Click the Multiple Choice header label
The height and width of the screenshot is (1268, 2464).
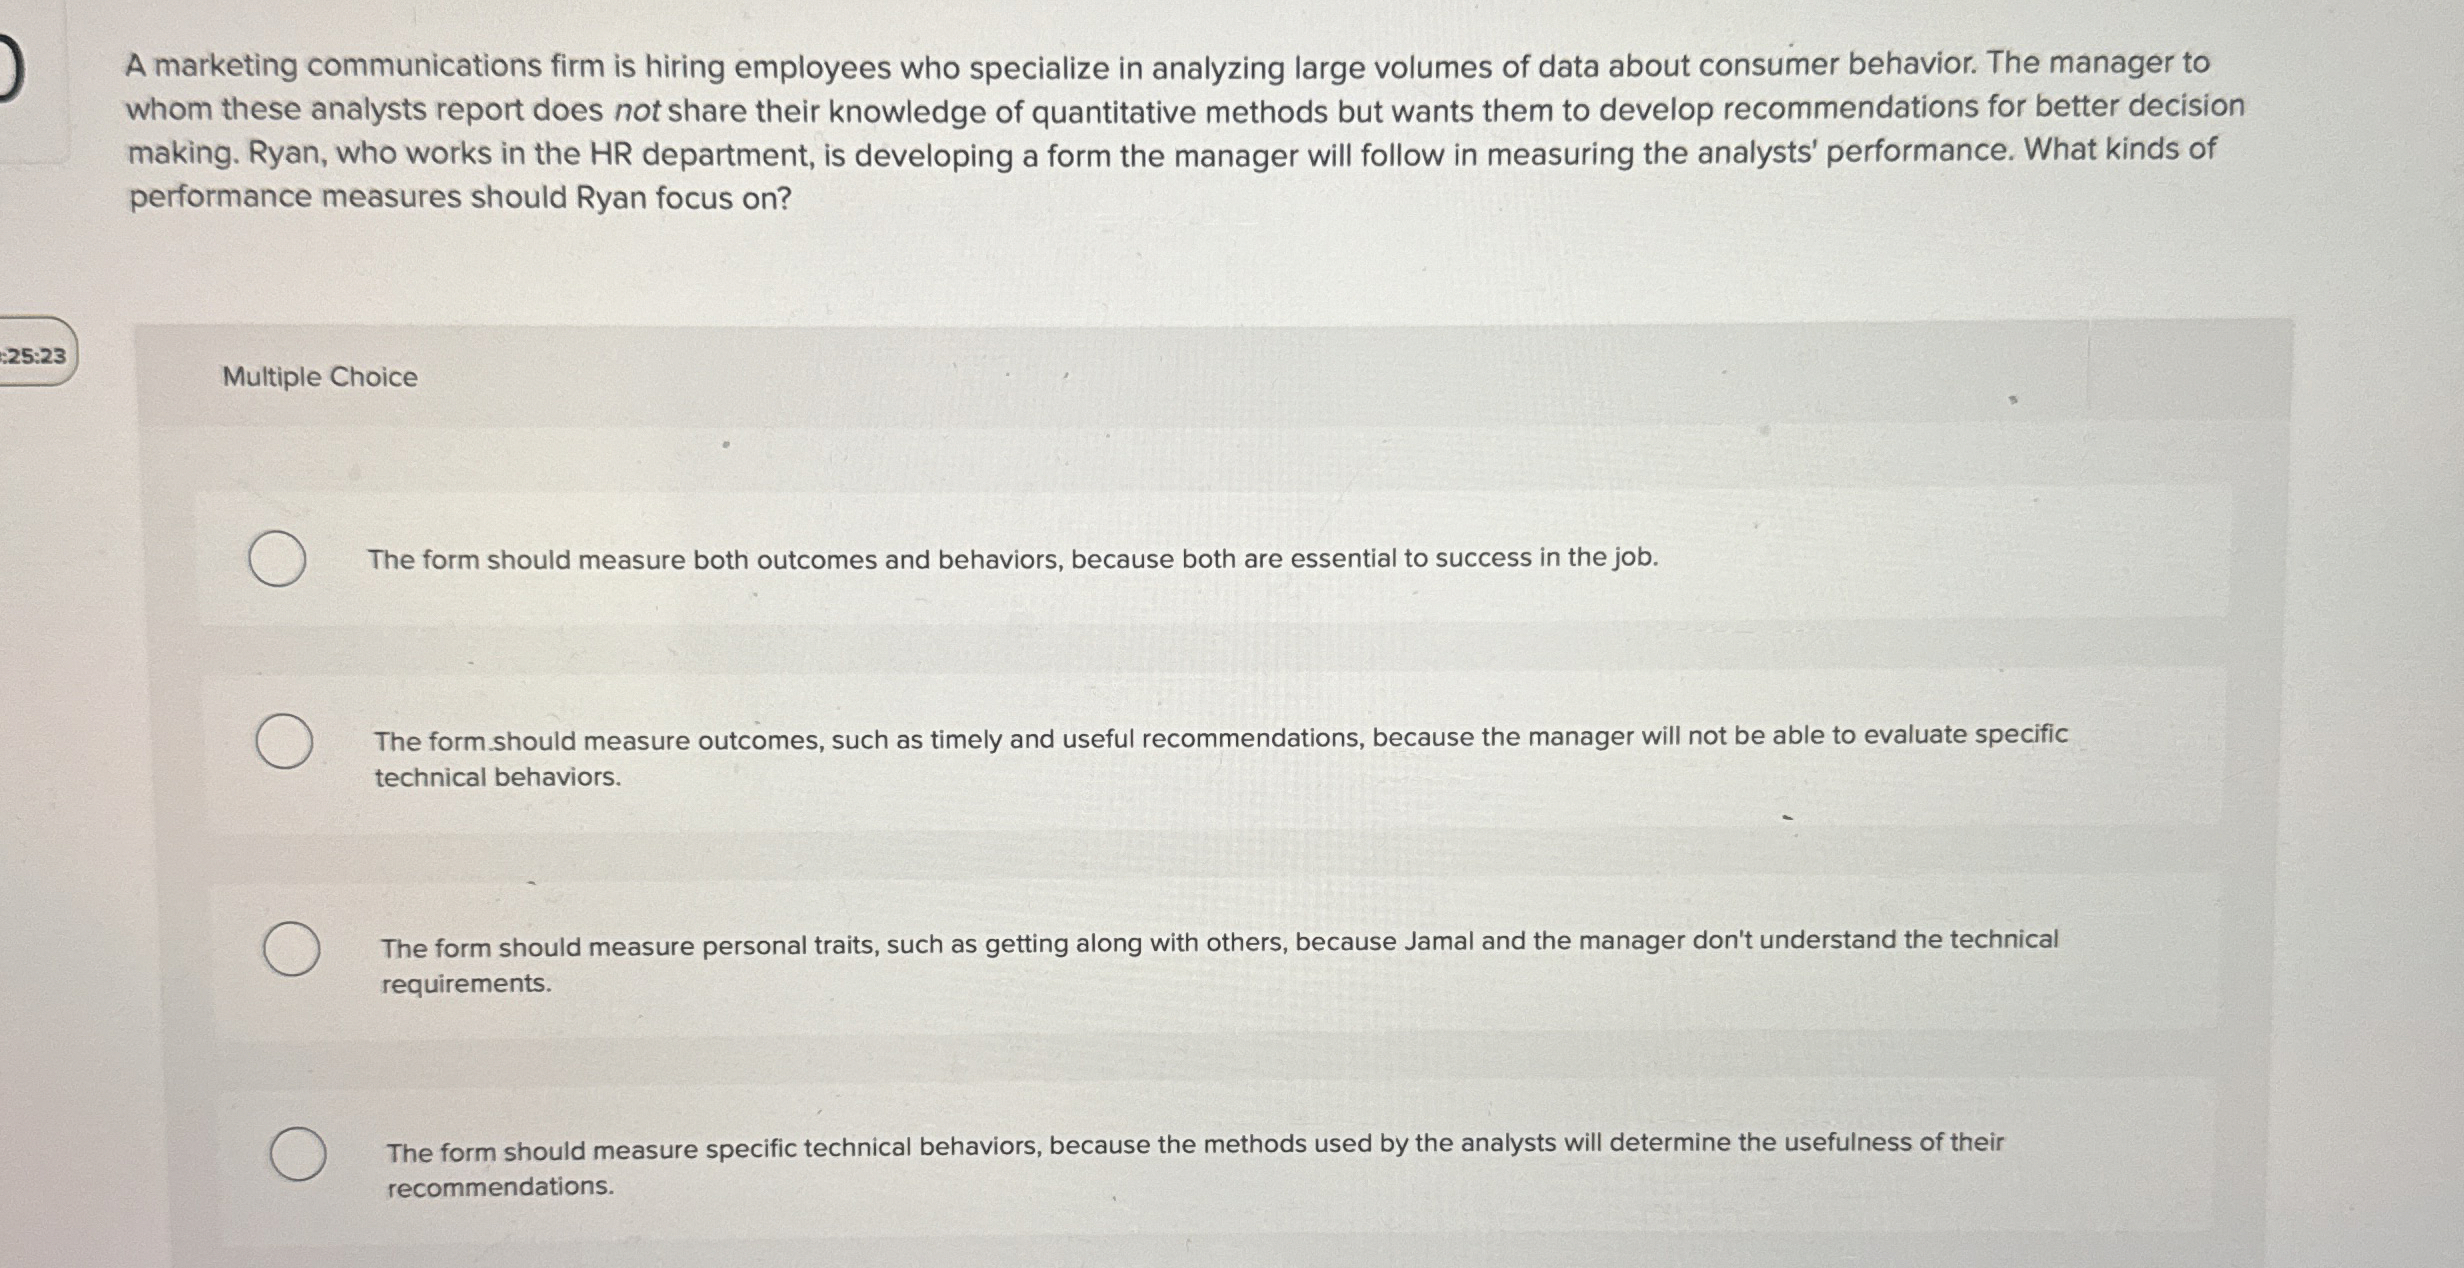click(x=320, y=377)
